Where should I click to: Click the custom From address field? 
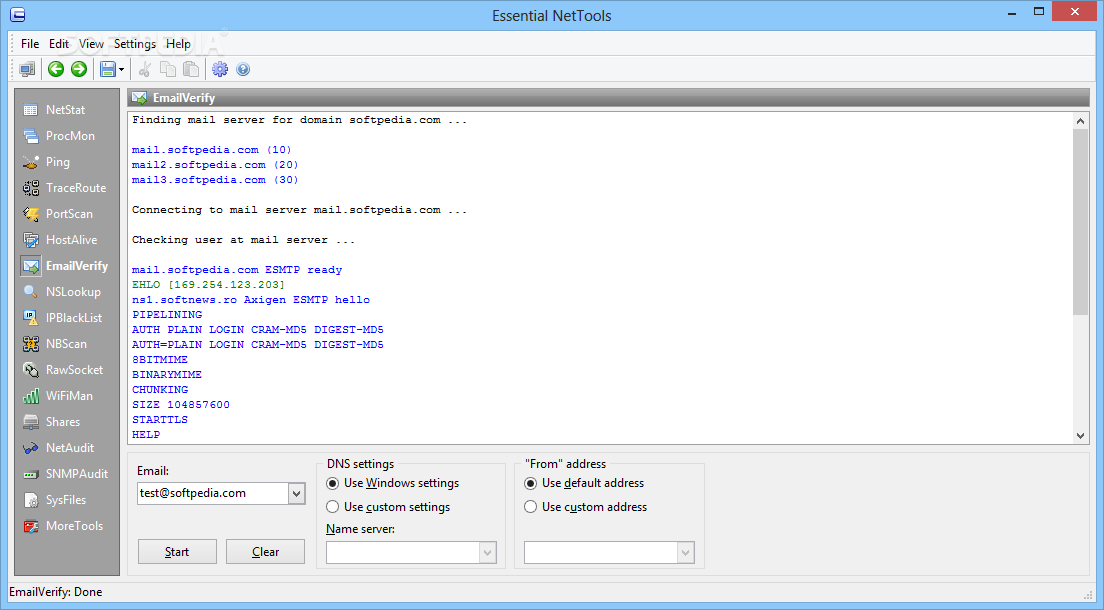601,553
